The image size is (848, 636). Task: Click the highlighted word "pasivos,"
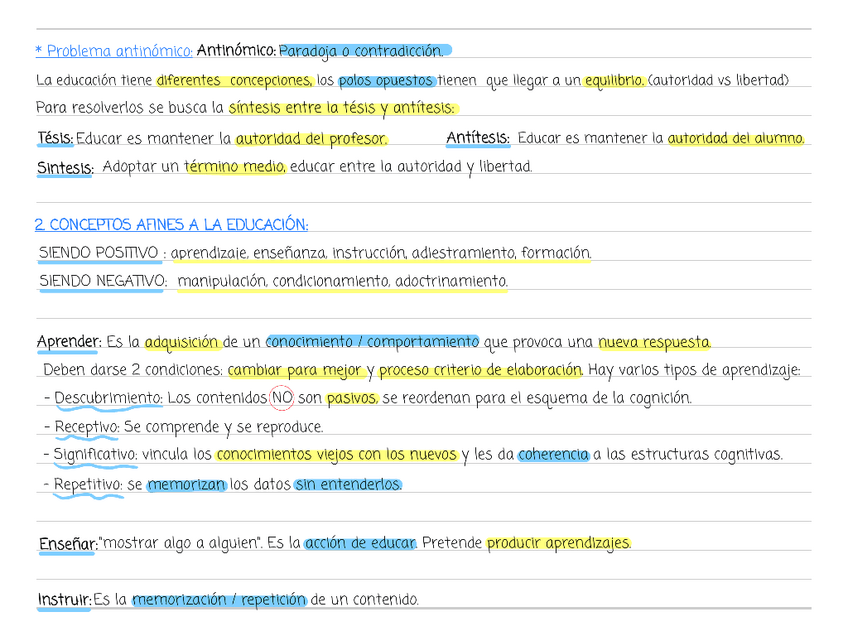click(x=353, y=399)
